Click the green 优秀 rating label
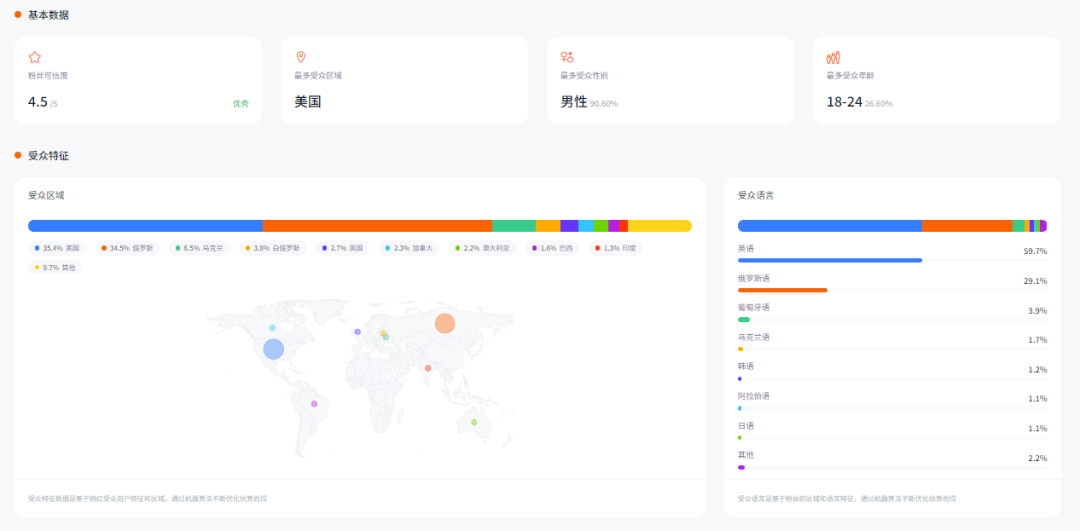The width and height of the screenshot is (1080, 531). [240, 103]
